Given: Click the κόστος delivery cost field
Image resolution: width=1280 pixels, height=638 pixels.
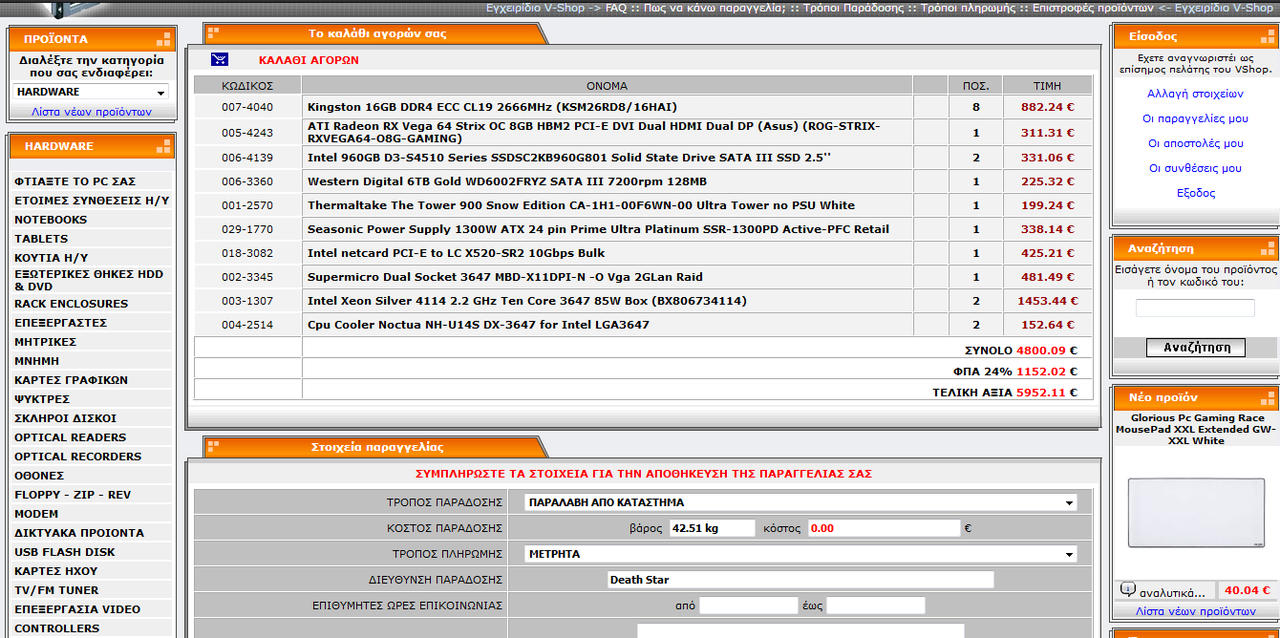Looking at the screenshot, I should (x=884, y=528).
